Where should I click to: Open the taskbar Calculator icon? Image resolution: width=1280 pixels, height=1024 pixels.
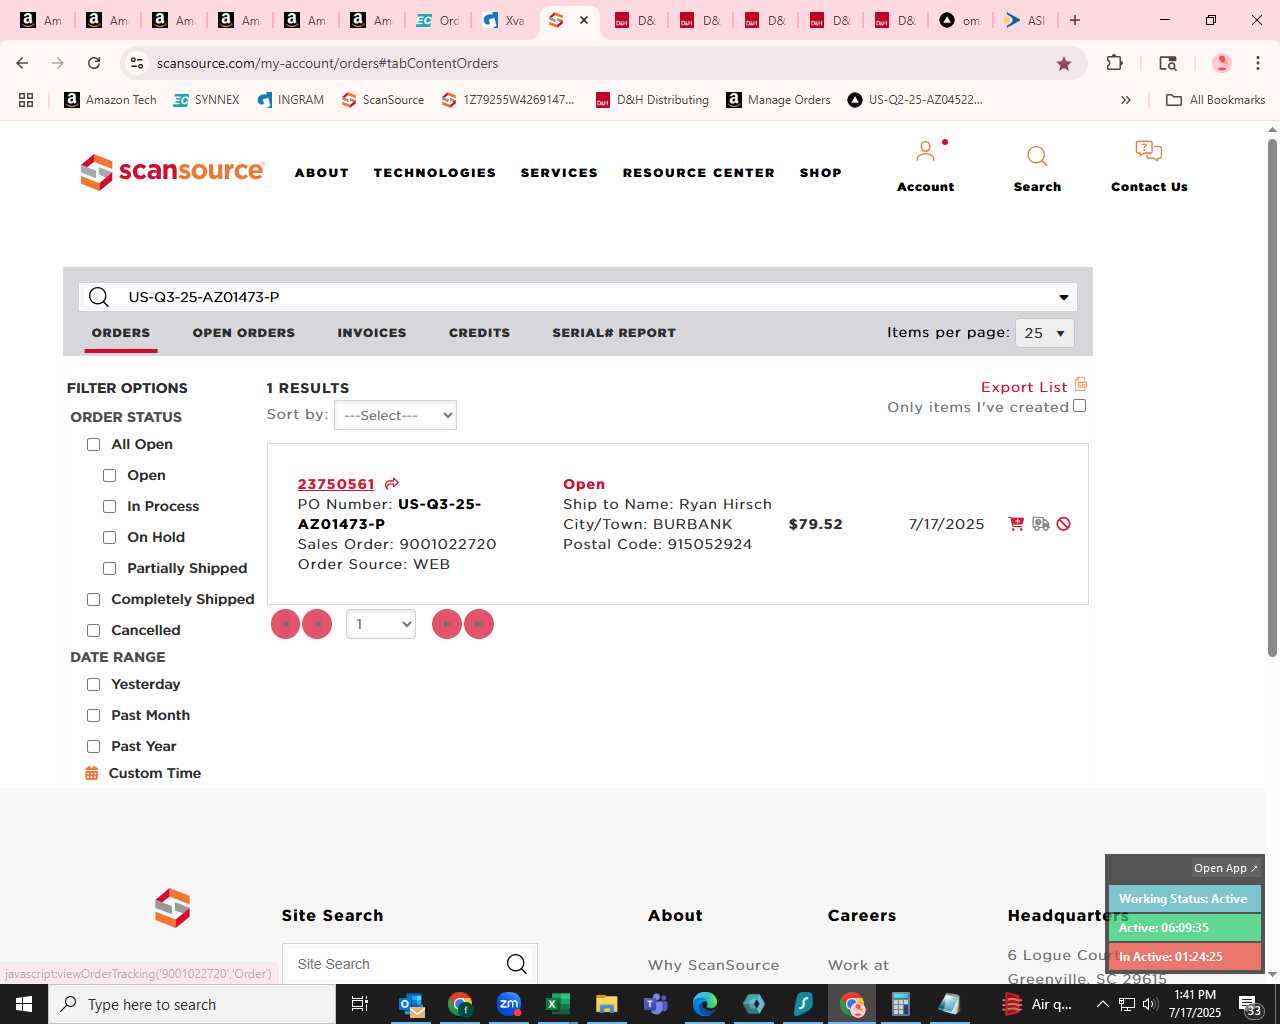[x=900, y=1004]
